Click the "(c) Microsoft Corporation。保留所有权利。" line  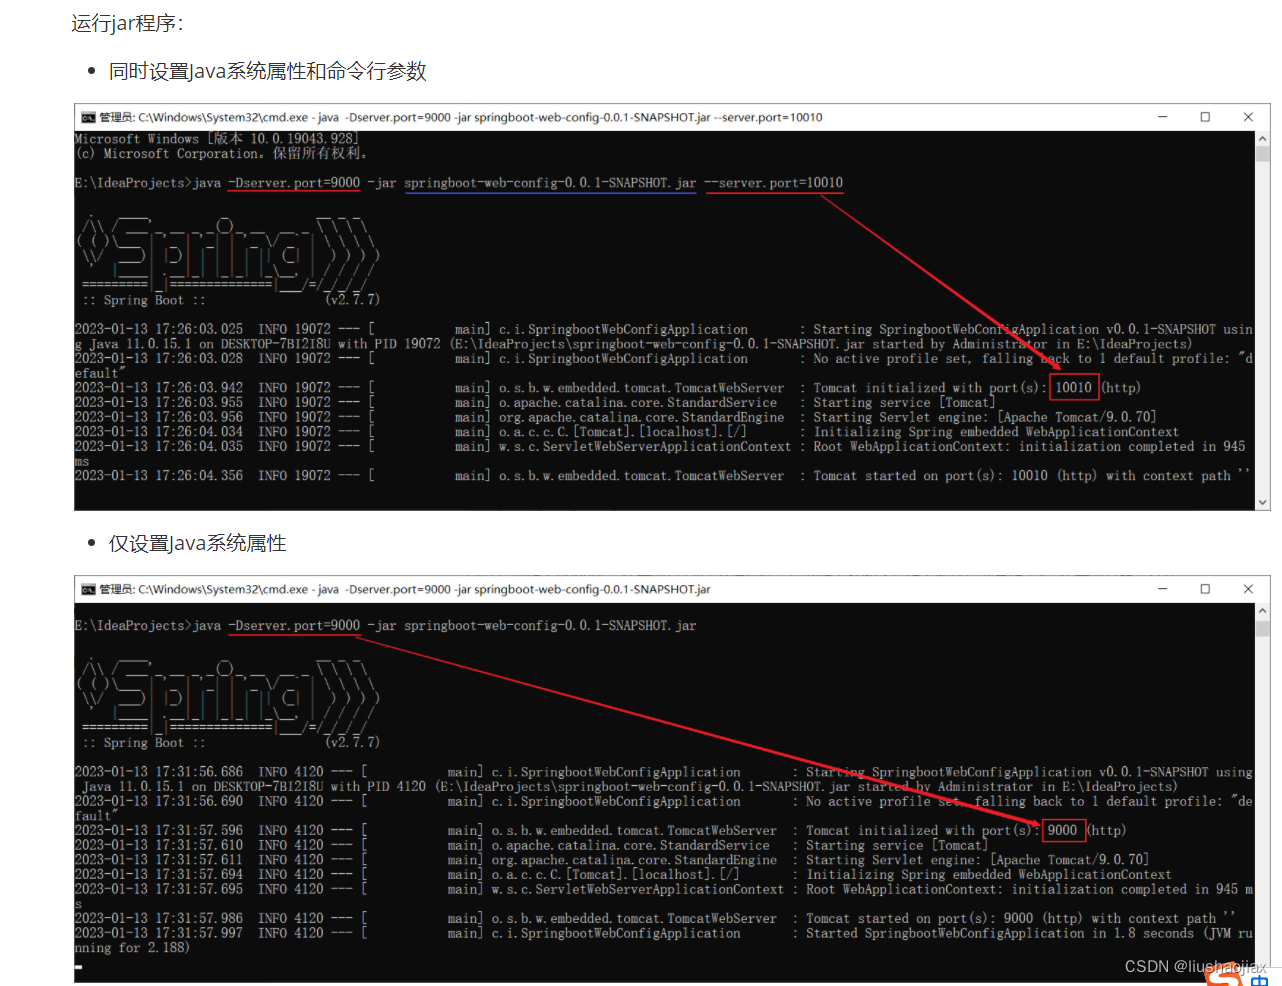click(x=222, y=154)
